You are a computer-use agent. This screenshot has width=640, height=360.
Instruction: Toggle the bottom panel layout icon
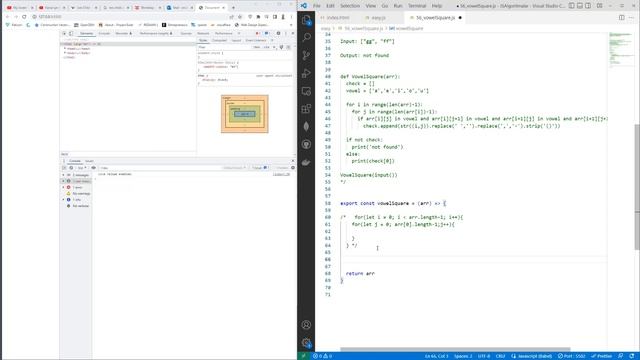tap(580, 6)
